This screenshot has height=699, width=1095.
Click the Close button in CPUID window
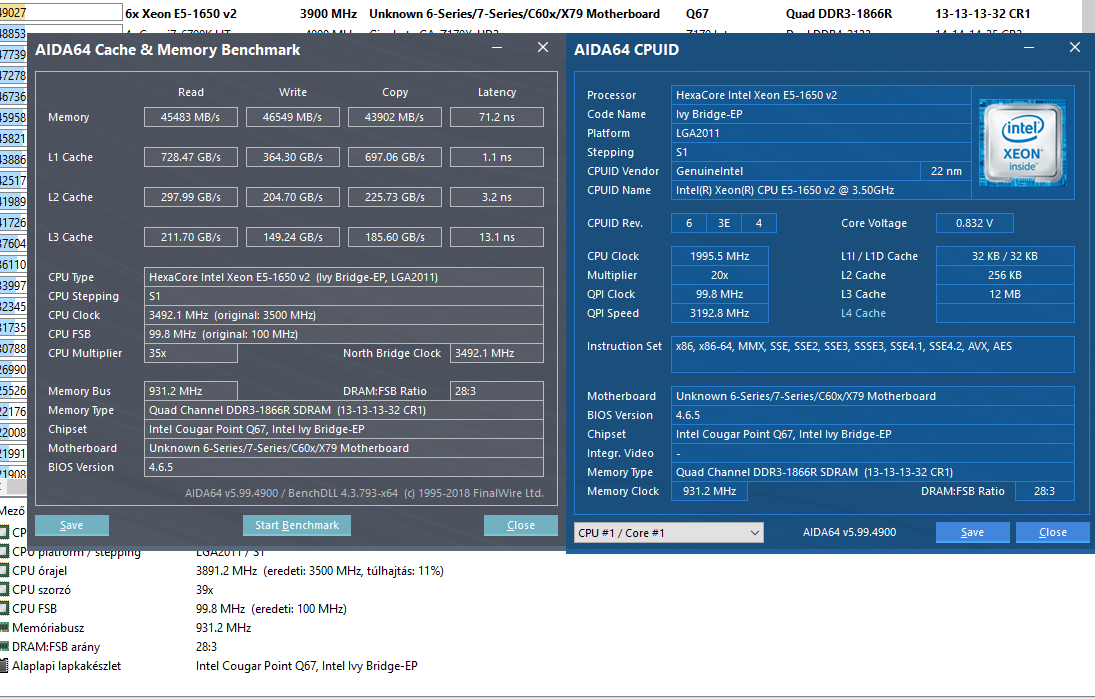pos(1052,532)
